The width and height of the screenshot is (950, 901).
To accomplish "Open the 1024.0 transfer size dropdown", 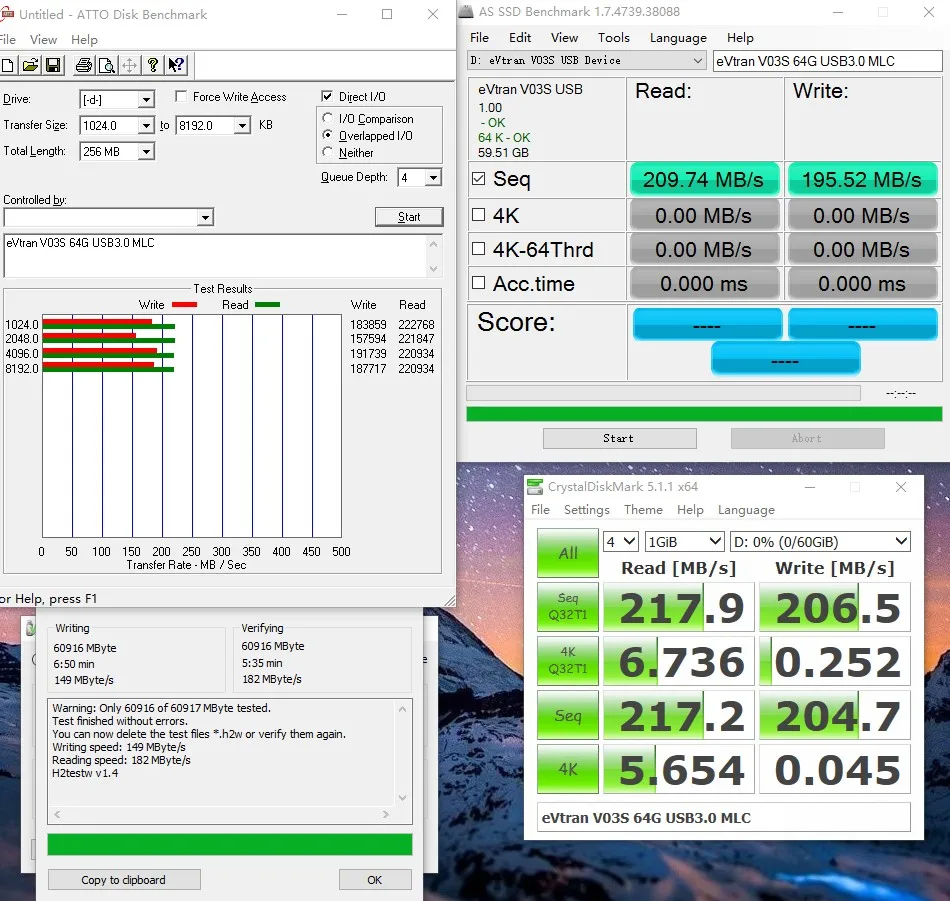I will 146,125.
